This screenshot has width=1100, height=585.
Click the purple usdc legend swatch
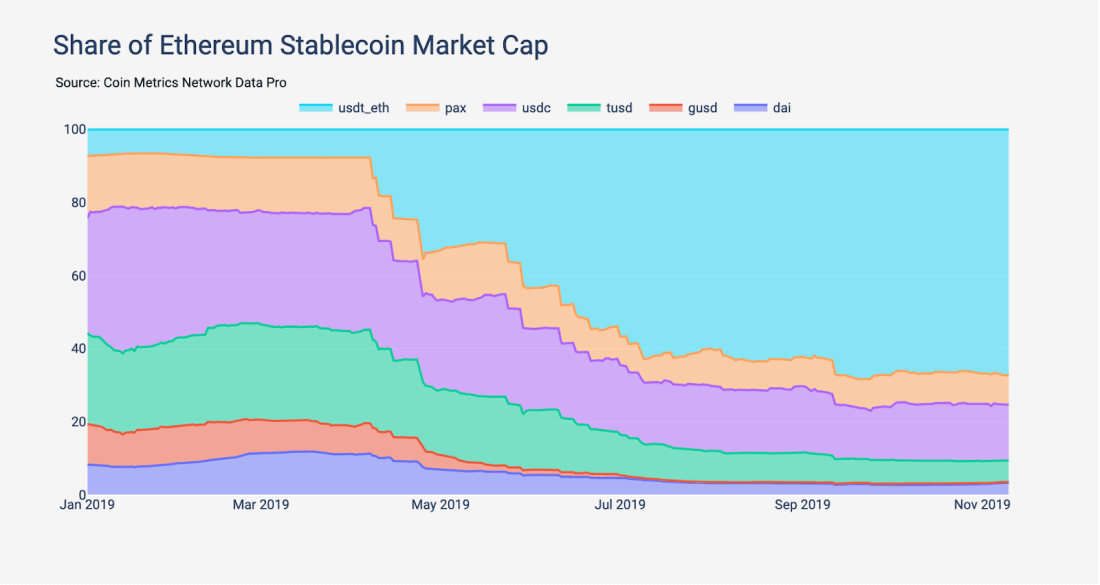(499, 108)
